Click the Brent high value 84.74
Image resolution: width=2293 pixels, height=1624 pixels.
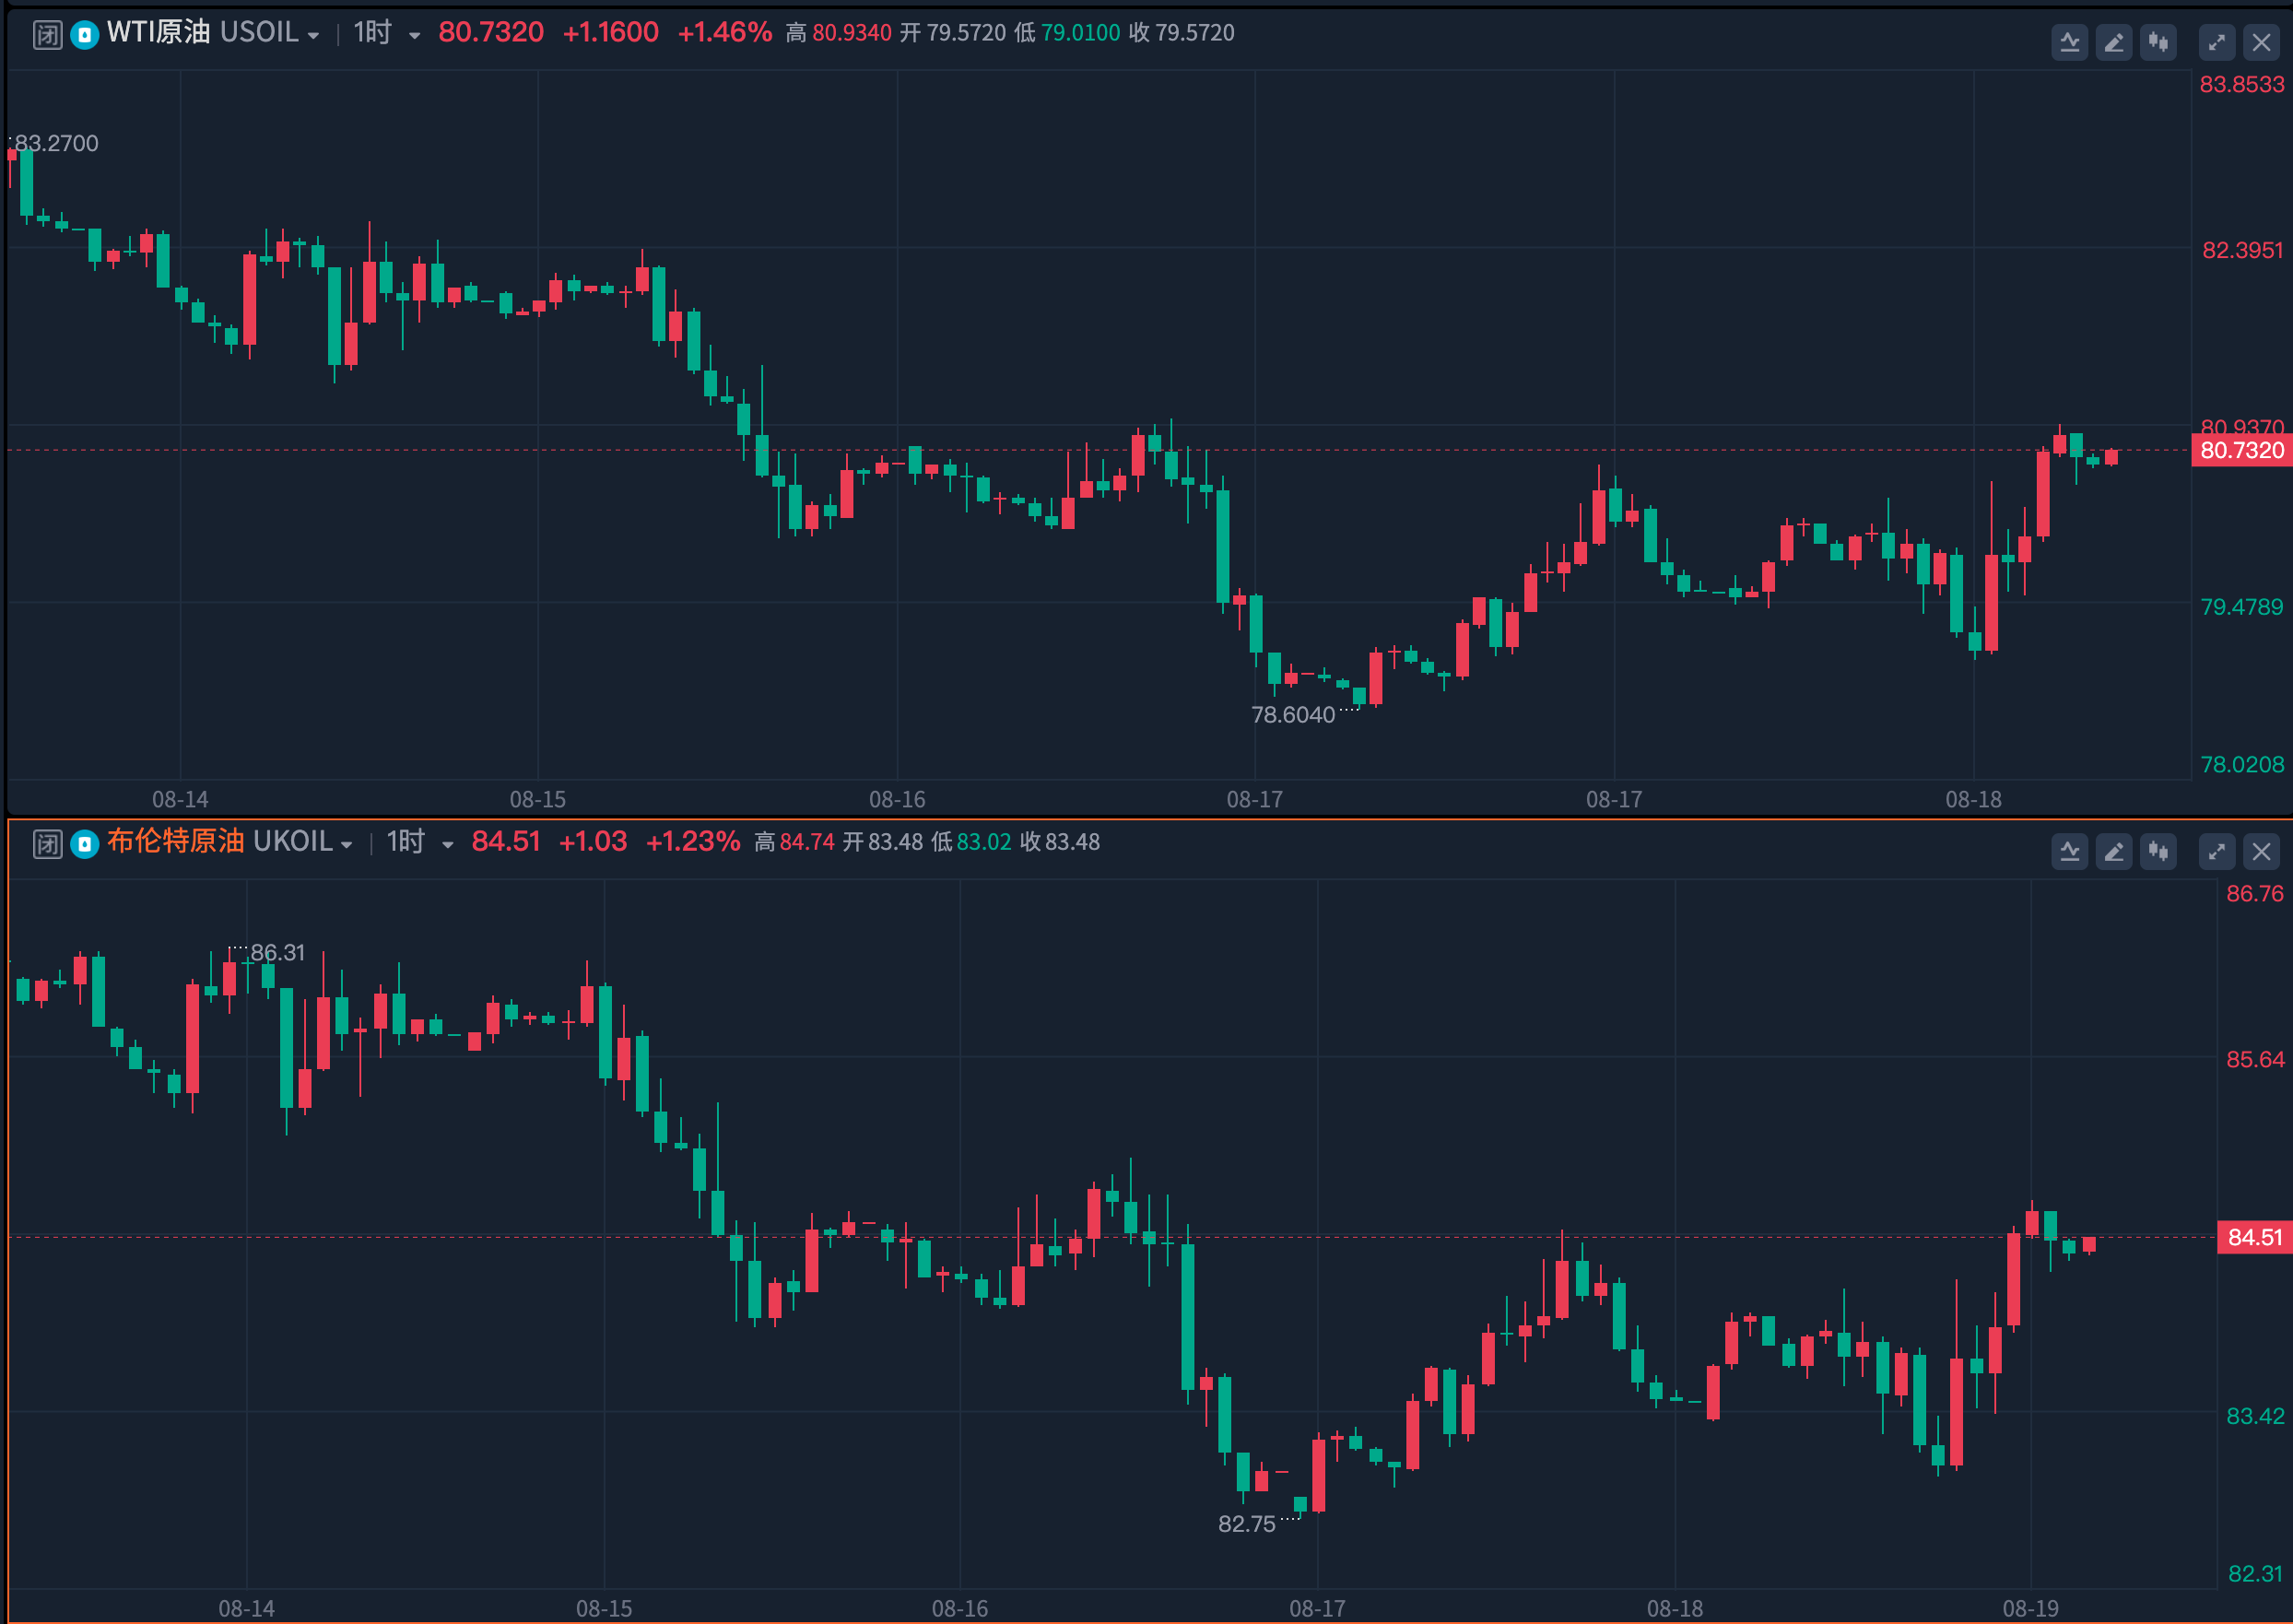(x=806, y=842)
